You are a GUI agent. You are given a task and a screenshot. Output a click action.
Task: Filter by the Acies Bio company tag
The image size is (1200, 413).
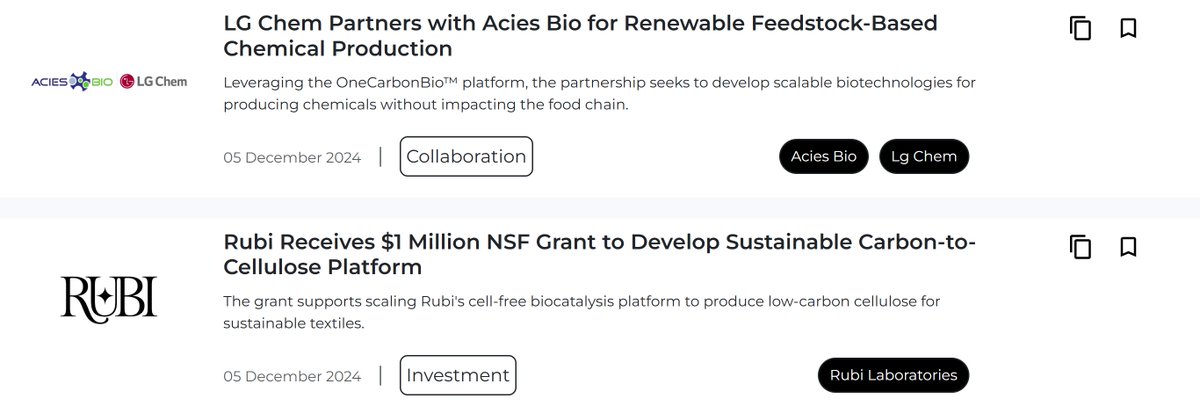[823, 156]
